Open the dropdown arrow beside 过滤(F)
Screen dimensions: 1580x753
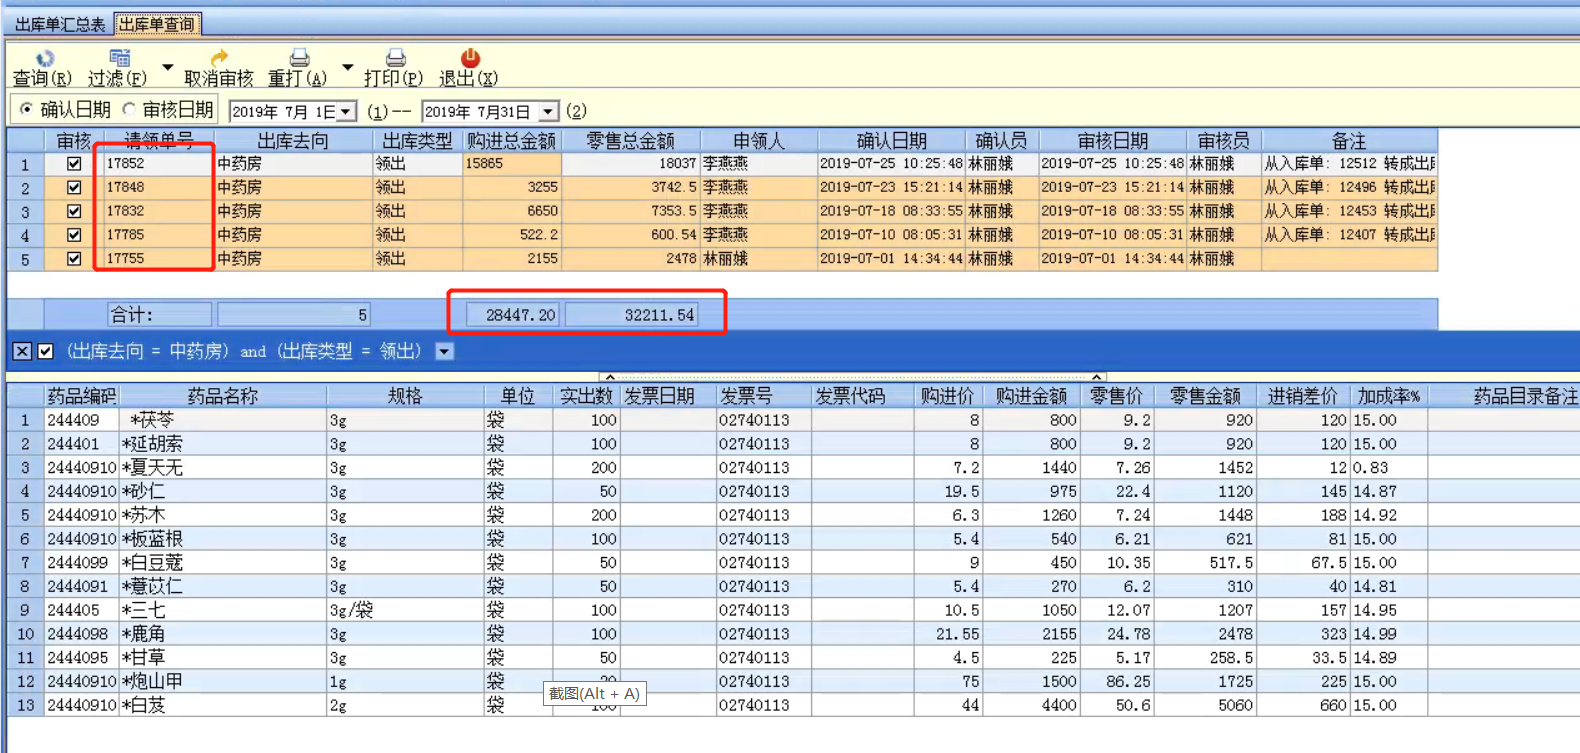pos(167,68)
